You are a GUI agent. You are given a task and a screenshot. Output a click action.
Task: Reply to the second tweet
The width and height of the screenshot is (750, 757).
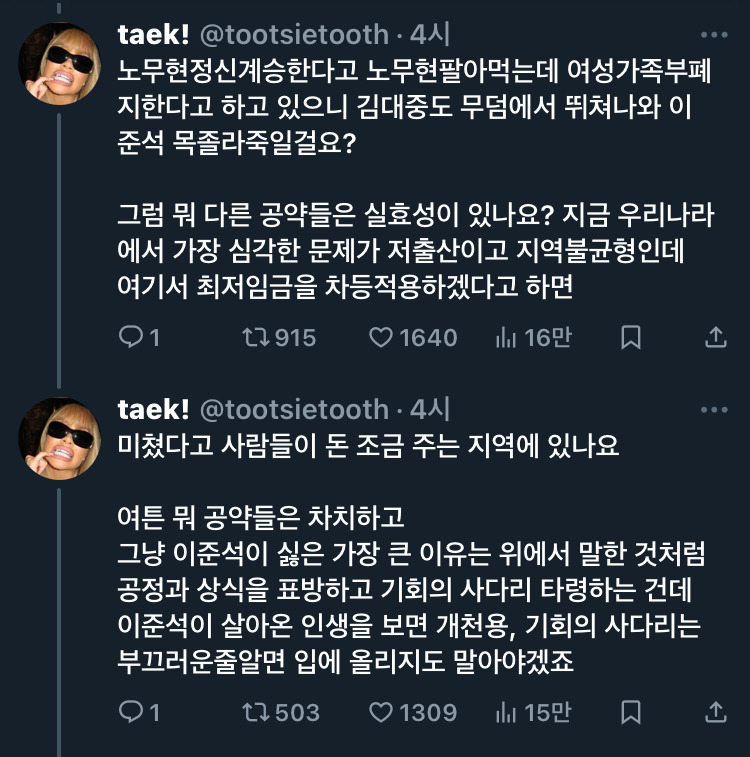pos(132,712)
